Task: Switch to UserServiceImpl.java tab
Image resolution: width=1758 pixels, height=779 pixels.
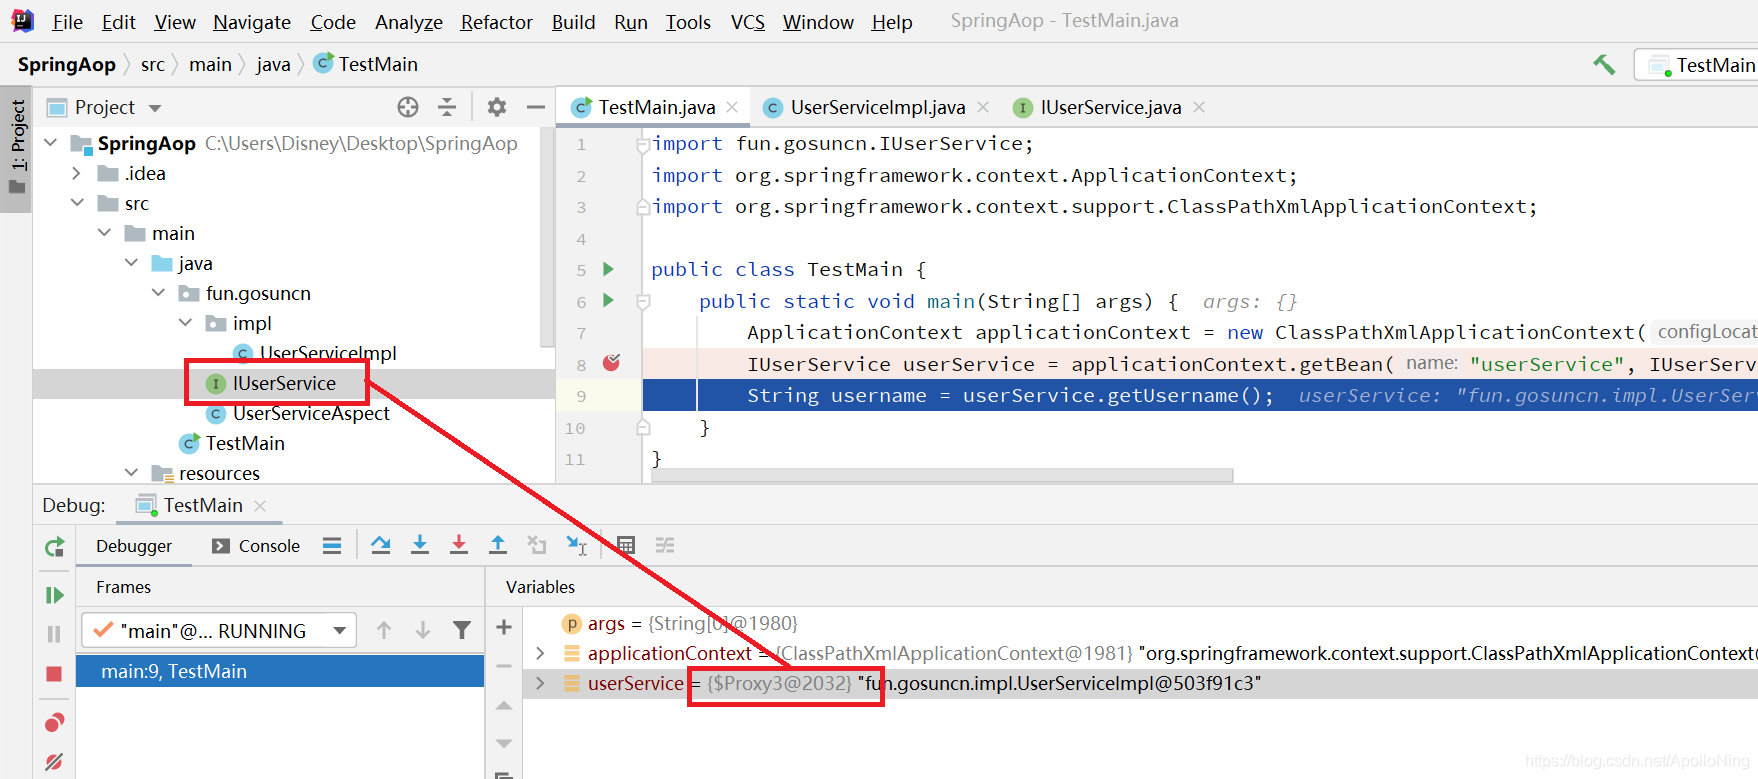Action: pos(877,107)
